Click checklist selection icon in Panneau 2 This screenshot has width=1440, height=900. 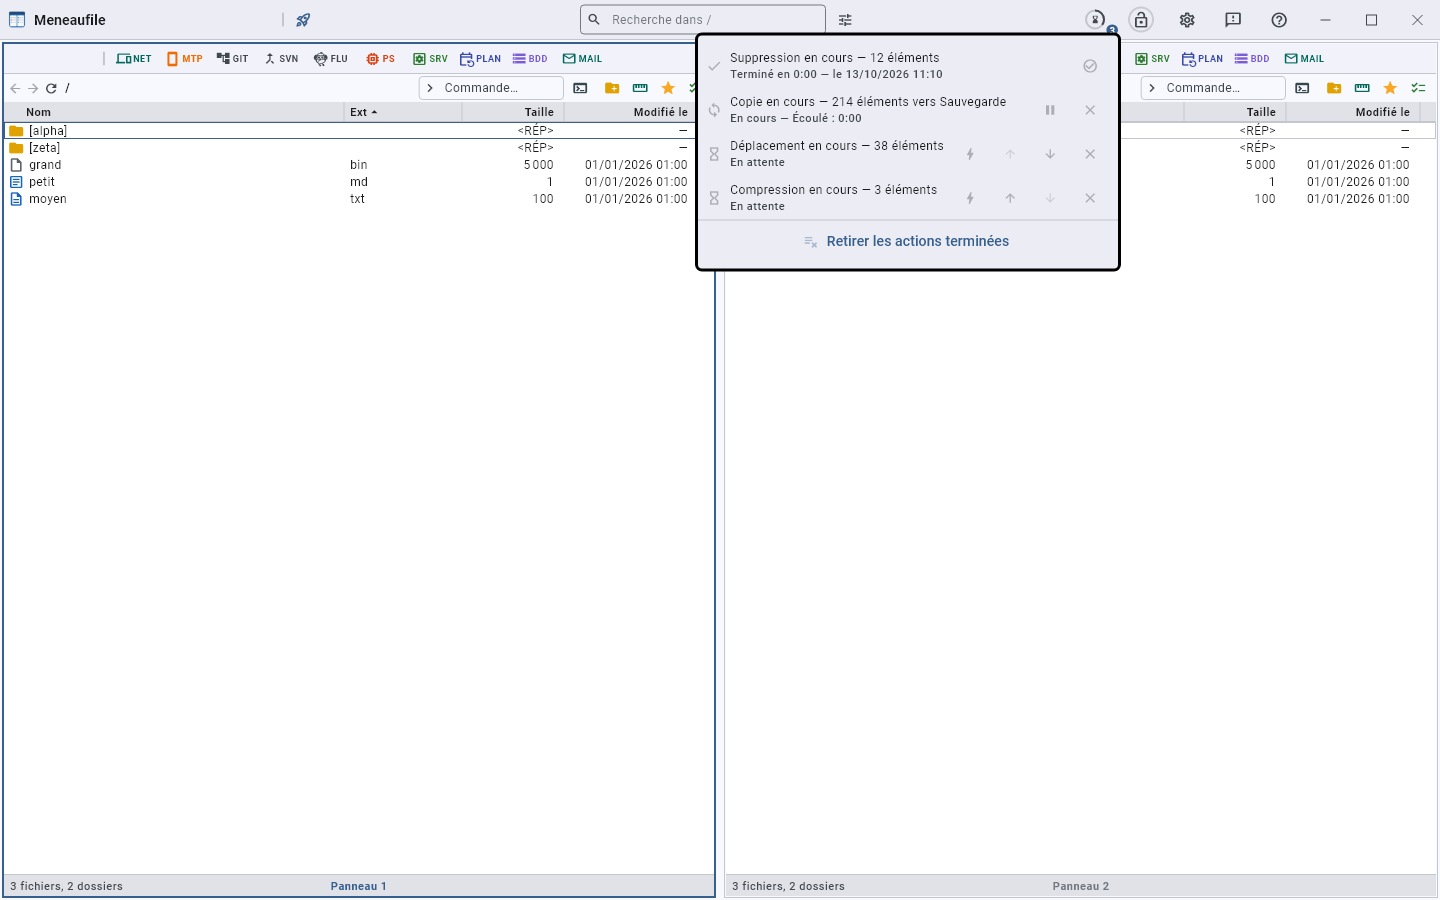[1418, 88]
